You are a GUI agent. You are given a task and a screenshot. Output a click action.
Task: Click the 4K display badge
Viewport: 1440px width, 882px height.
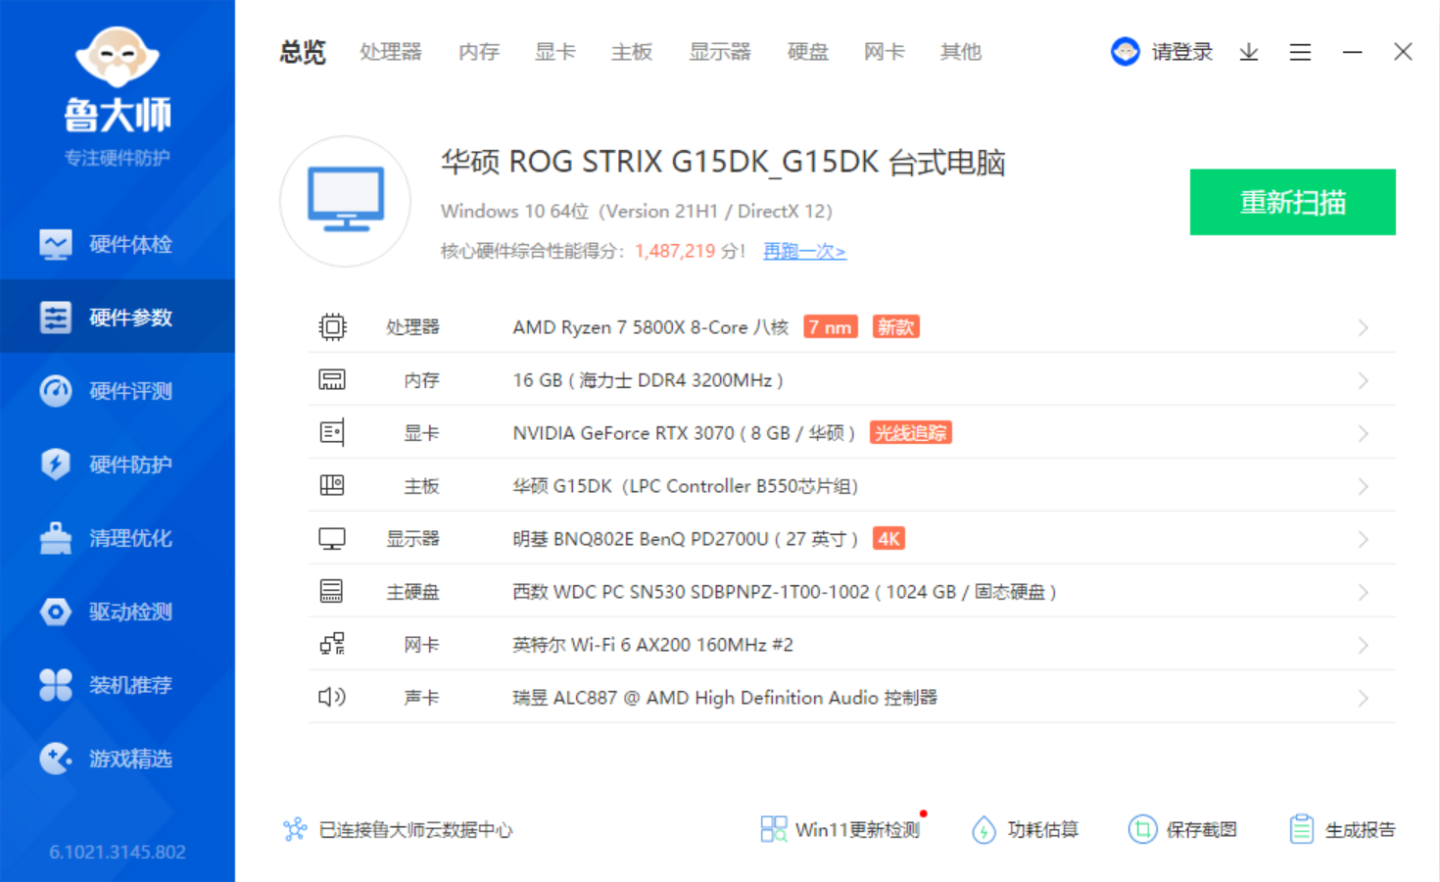889,539
